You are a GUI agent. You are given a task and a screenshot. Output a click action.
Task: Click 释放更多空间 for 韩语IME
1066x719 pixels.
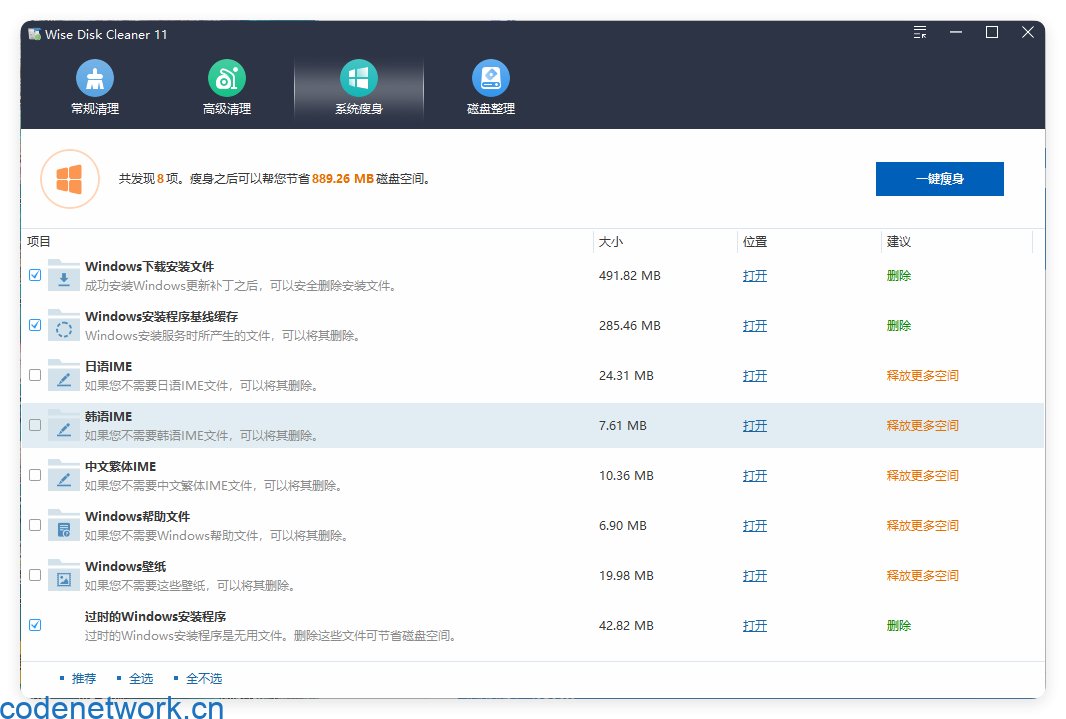923,425
